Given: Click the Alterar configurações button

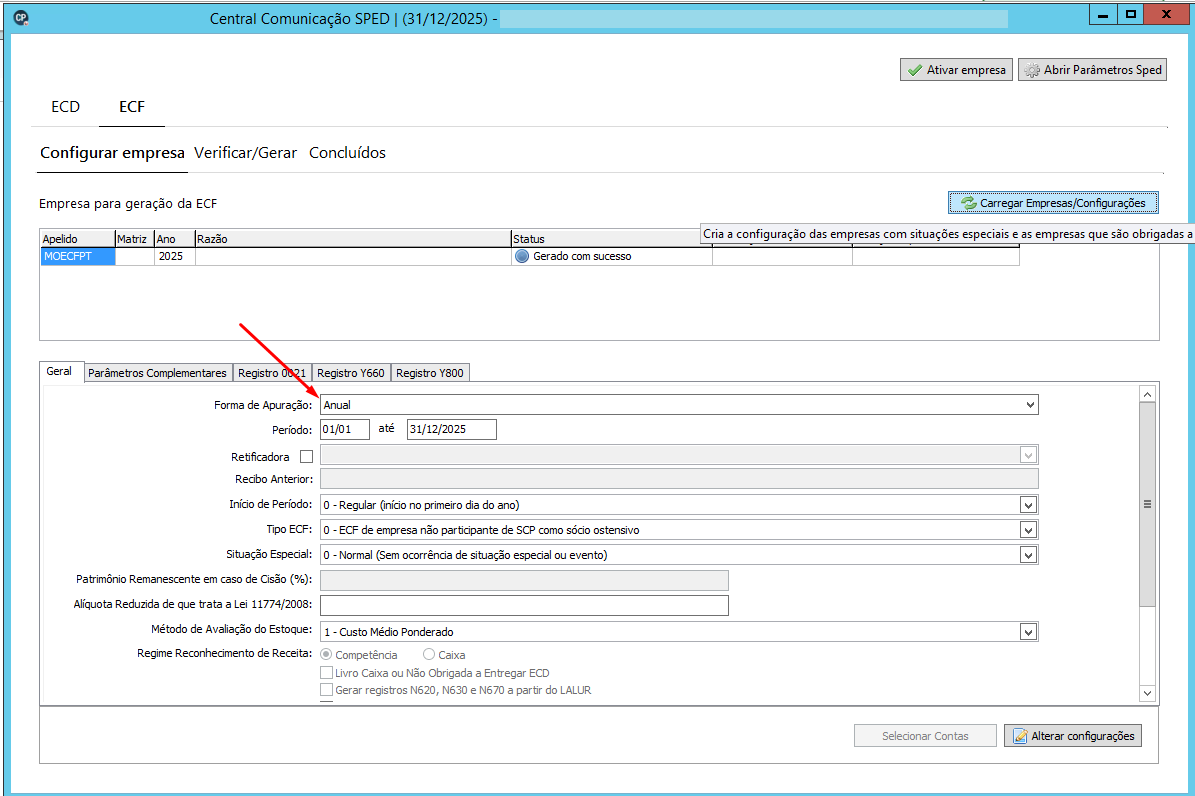Looking at the screenshot, I should [x=1073, y=736].
